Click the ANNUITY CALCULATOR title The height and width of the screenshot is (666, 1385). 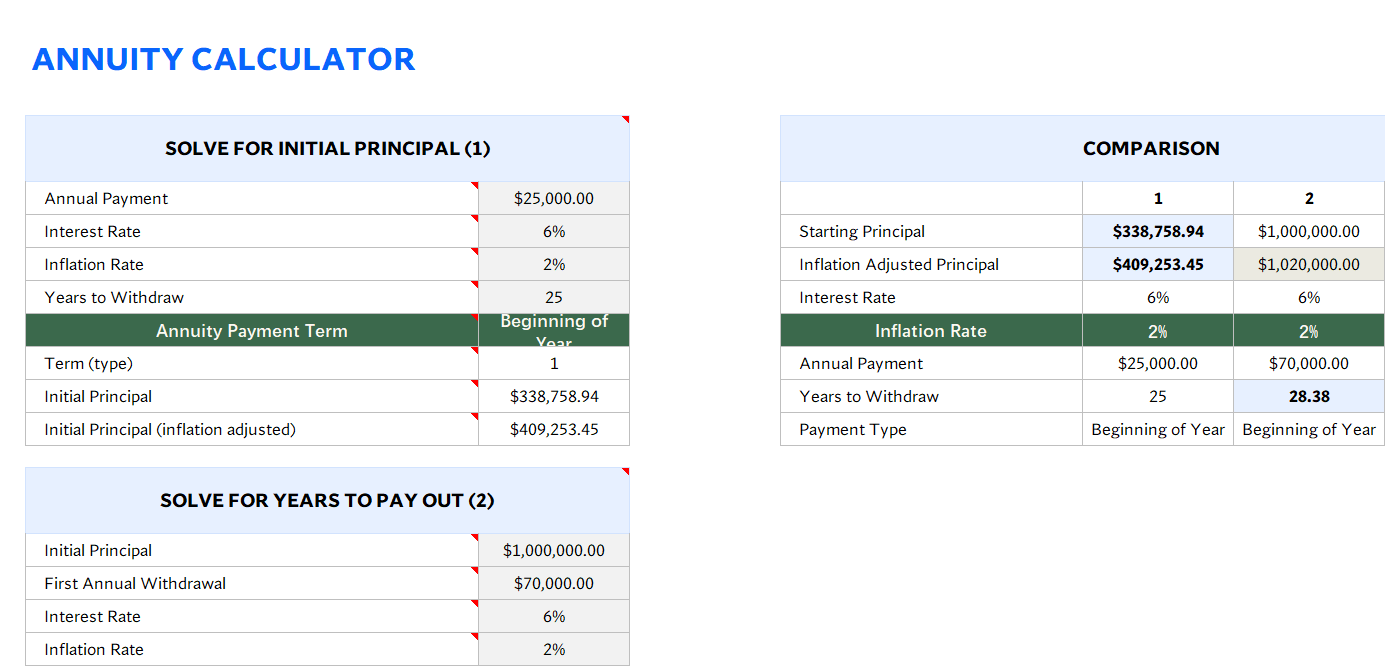click(223, 59)
